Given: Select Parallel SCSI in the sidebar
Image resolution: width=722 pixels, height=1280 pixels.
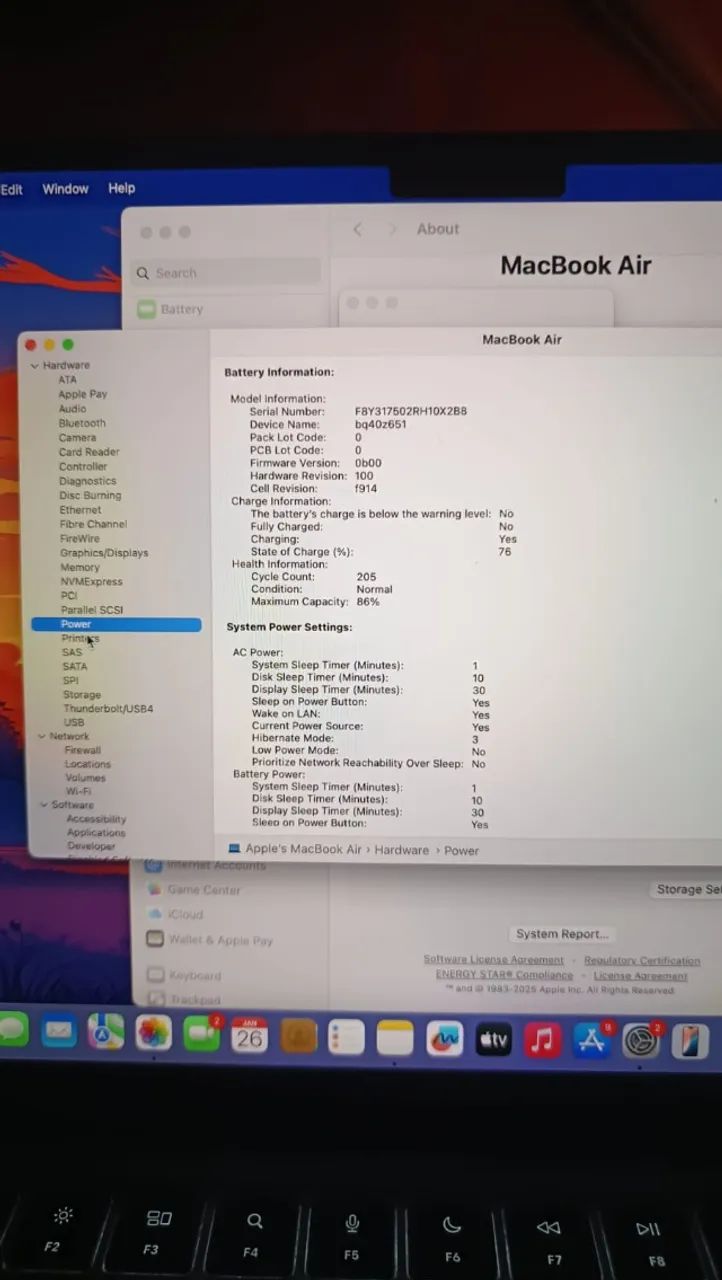Looking at the screenshot, I should (92, 610).
